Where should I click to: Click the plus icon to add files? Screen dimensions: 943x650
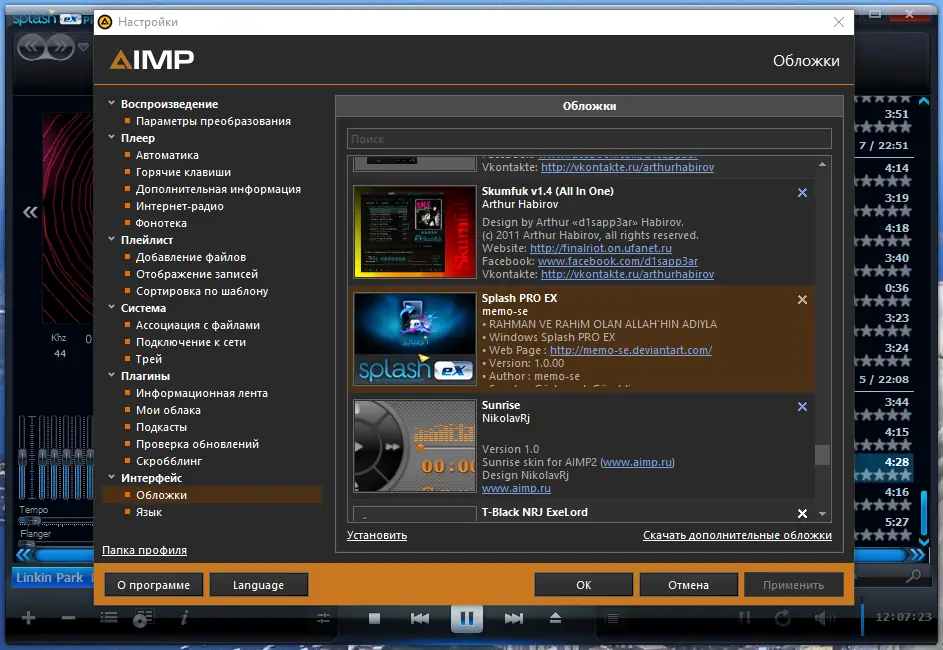[x=28, y=618]
